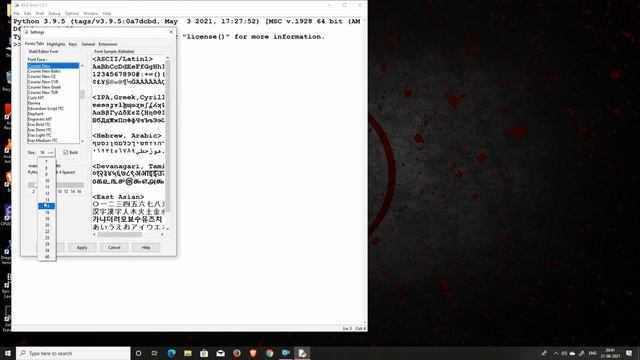Click the ENG language indicator
This screenshot has width=640, height=360.
click(593, 353)
